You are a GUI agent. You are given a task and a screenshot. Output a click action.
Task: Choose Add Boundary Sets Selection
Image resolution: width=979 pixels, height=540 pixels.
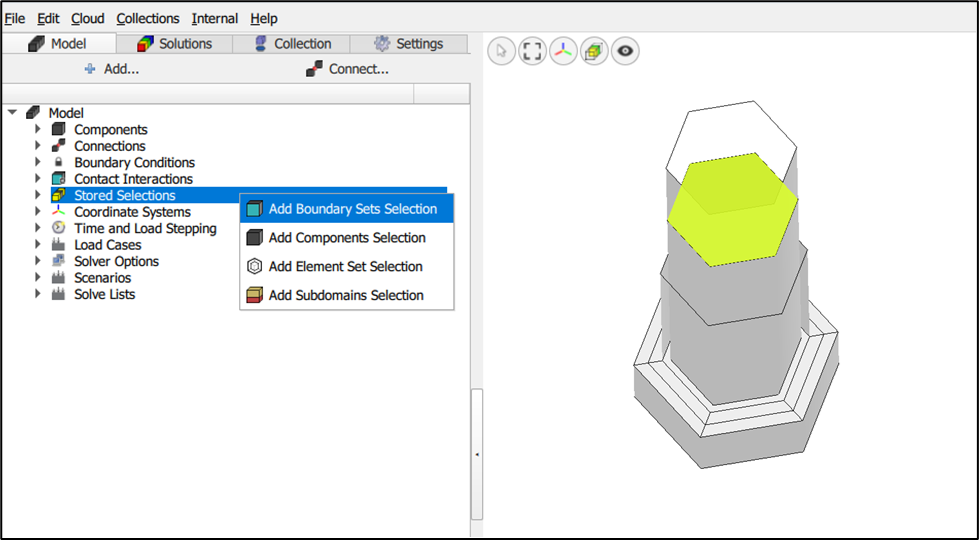[x=347, y=209]
